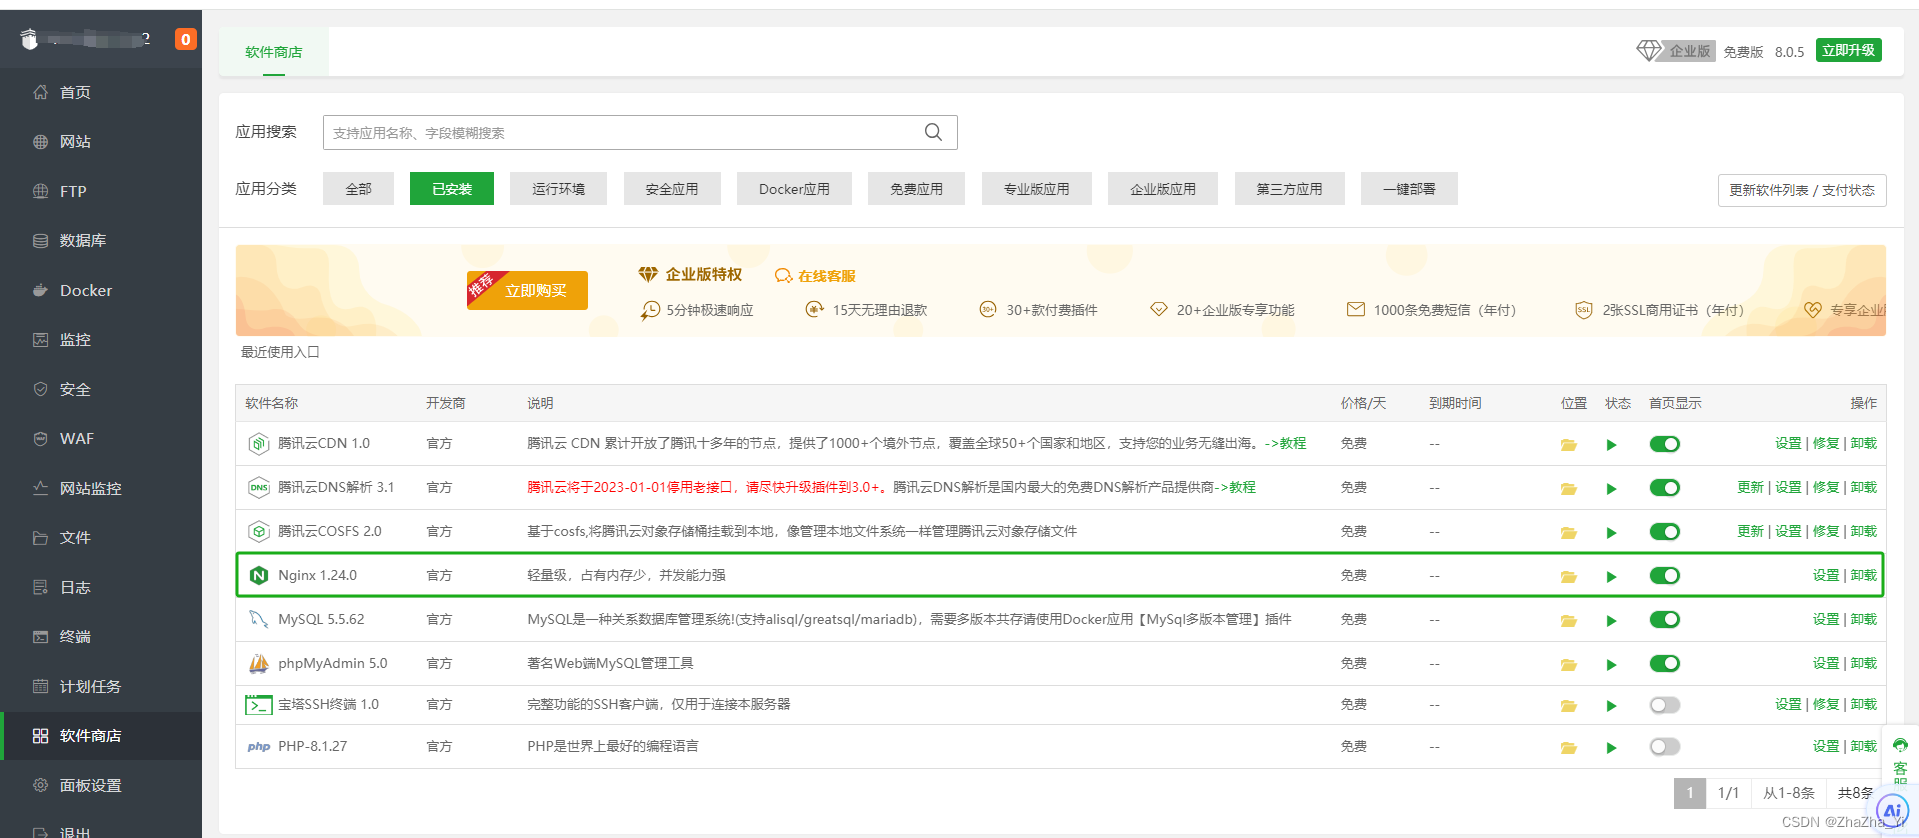Select the 运行环境 category filter
The image size is (1919, 838).
click(x=558, y=189)
